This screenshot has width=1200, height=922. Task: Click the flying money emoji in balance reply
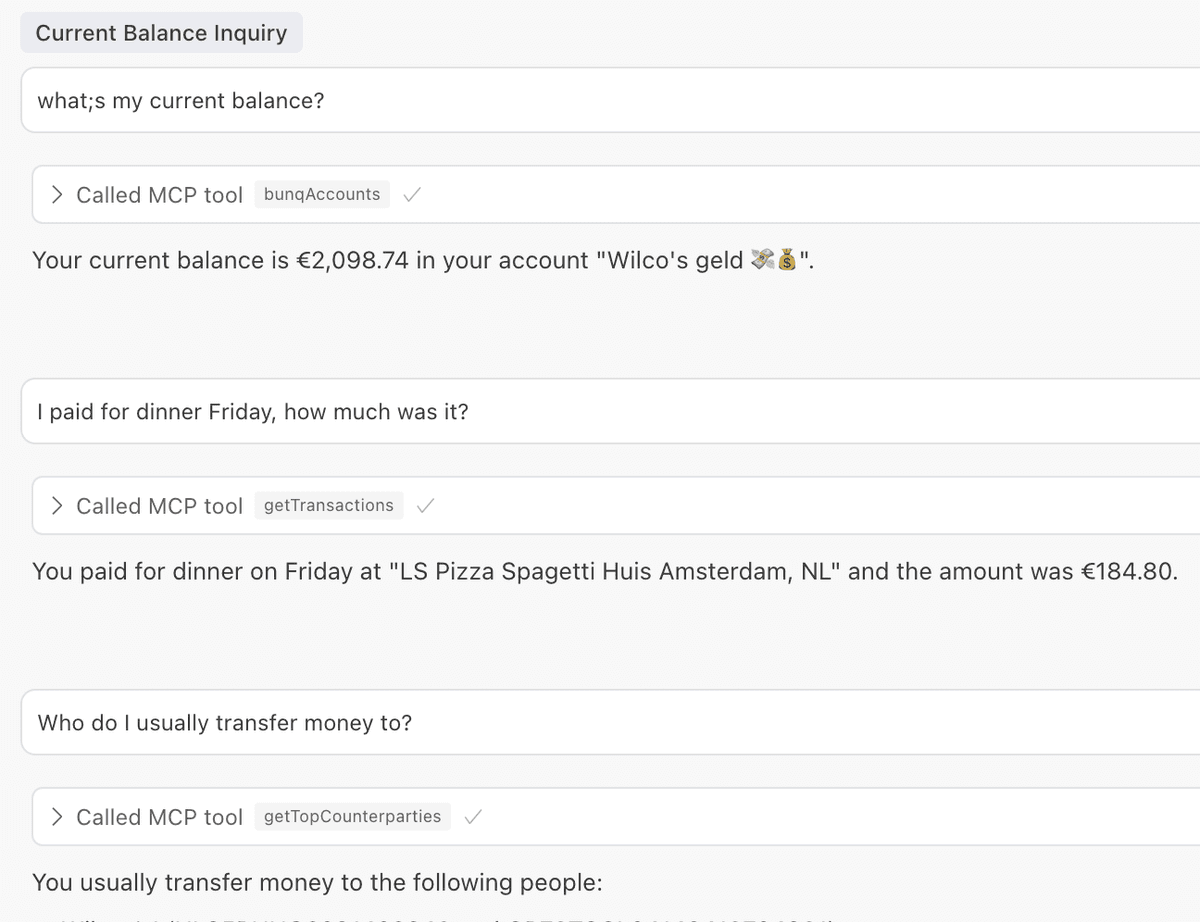763,260
